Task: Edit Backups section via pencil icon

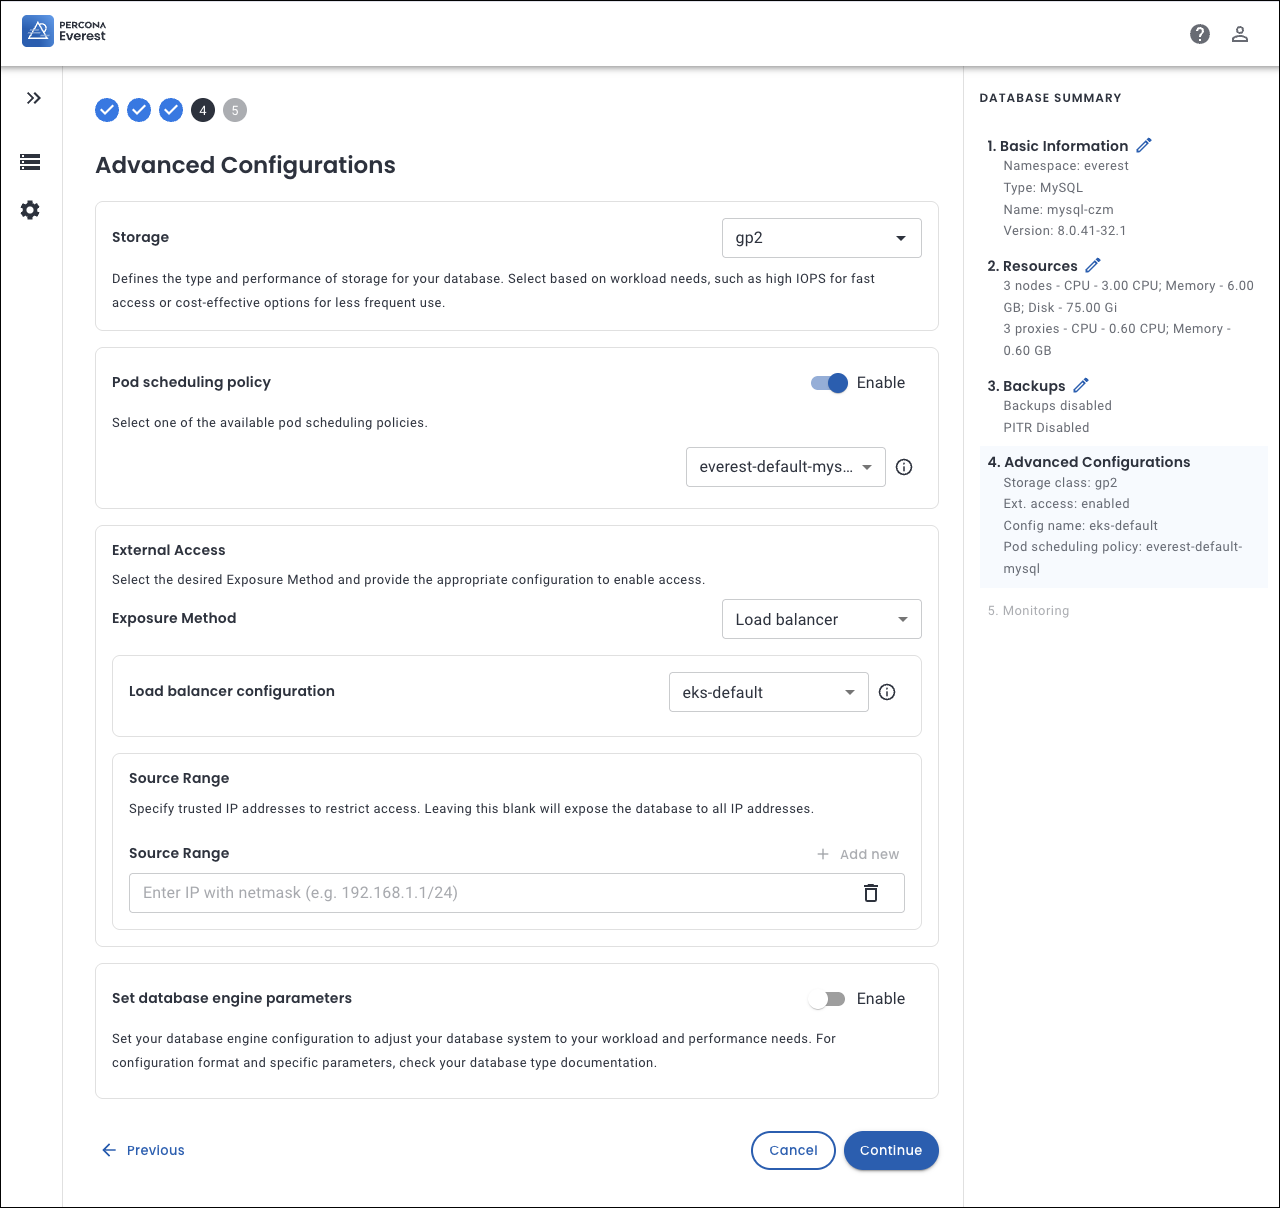Action: click(1081, 385)
